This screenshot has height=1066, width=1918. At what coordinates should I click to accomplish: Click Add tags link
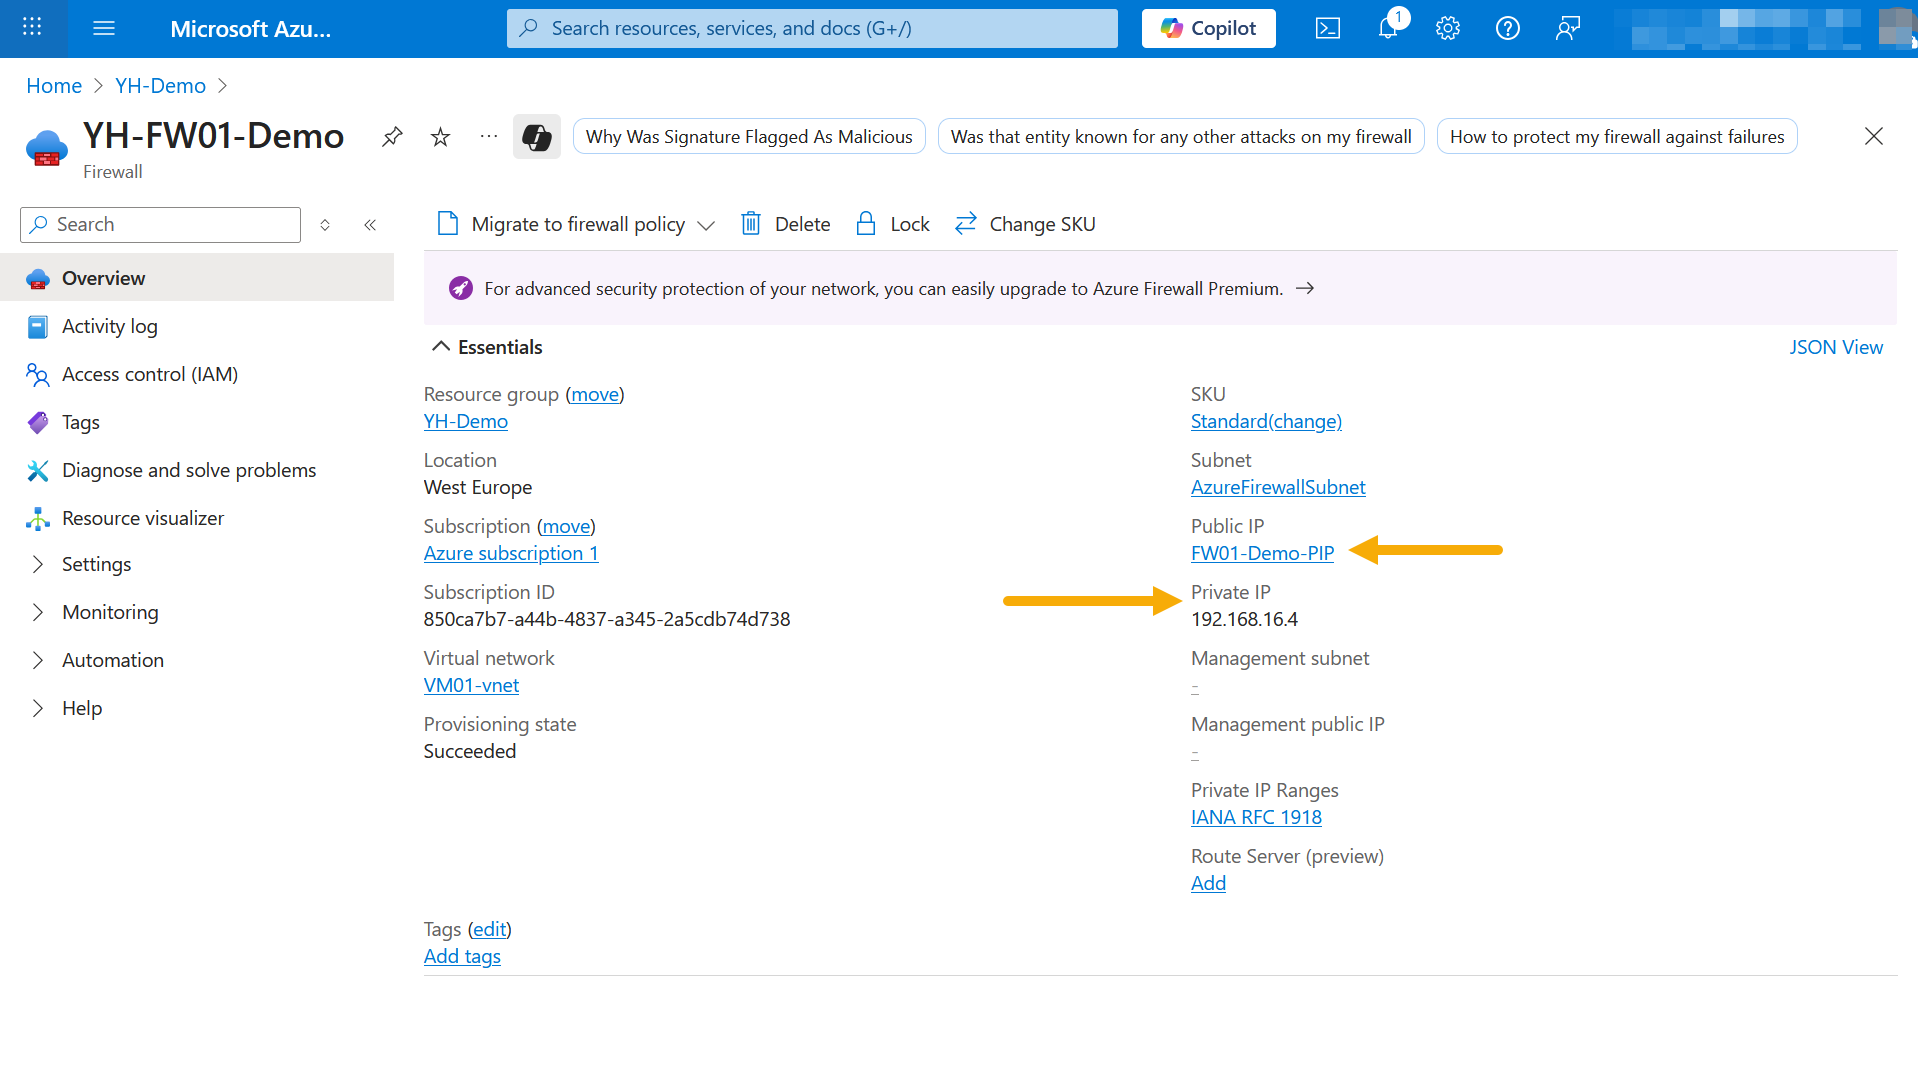point(462,956)
